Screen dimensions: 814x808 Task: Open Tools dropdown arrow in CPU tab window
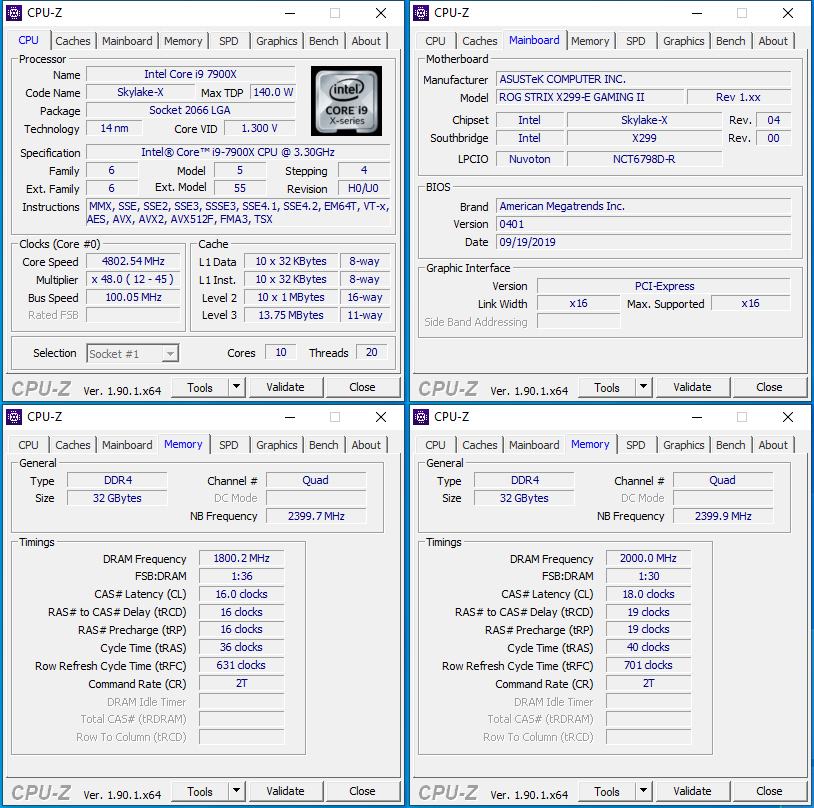[x=236, y=387]
